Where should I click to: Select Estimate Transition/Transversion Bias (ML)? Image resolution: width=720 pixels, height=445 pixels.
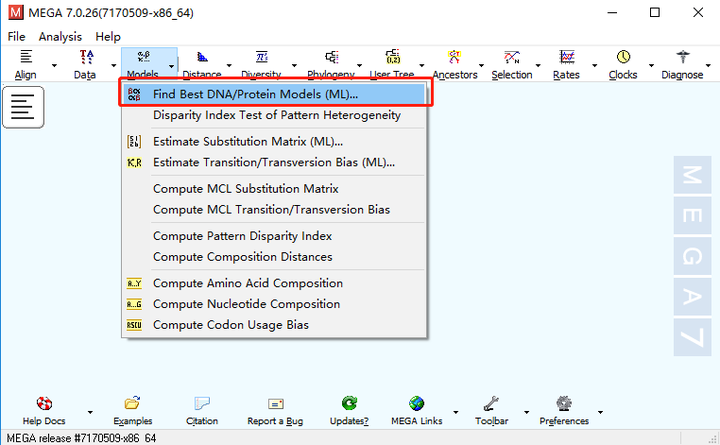[274, 162]
